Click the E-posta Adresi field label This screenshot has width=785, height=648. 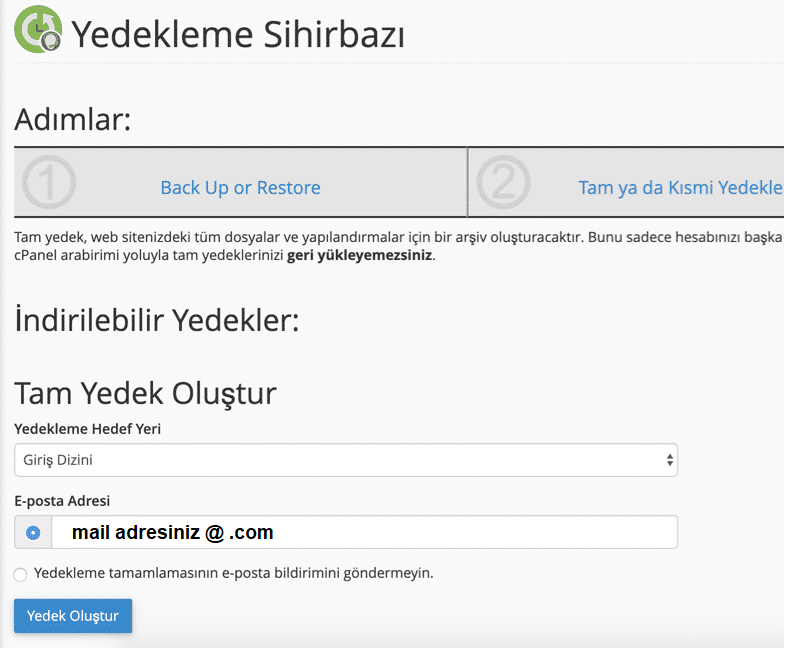62,501
